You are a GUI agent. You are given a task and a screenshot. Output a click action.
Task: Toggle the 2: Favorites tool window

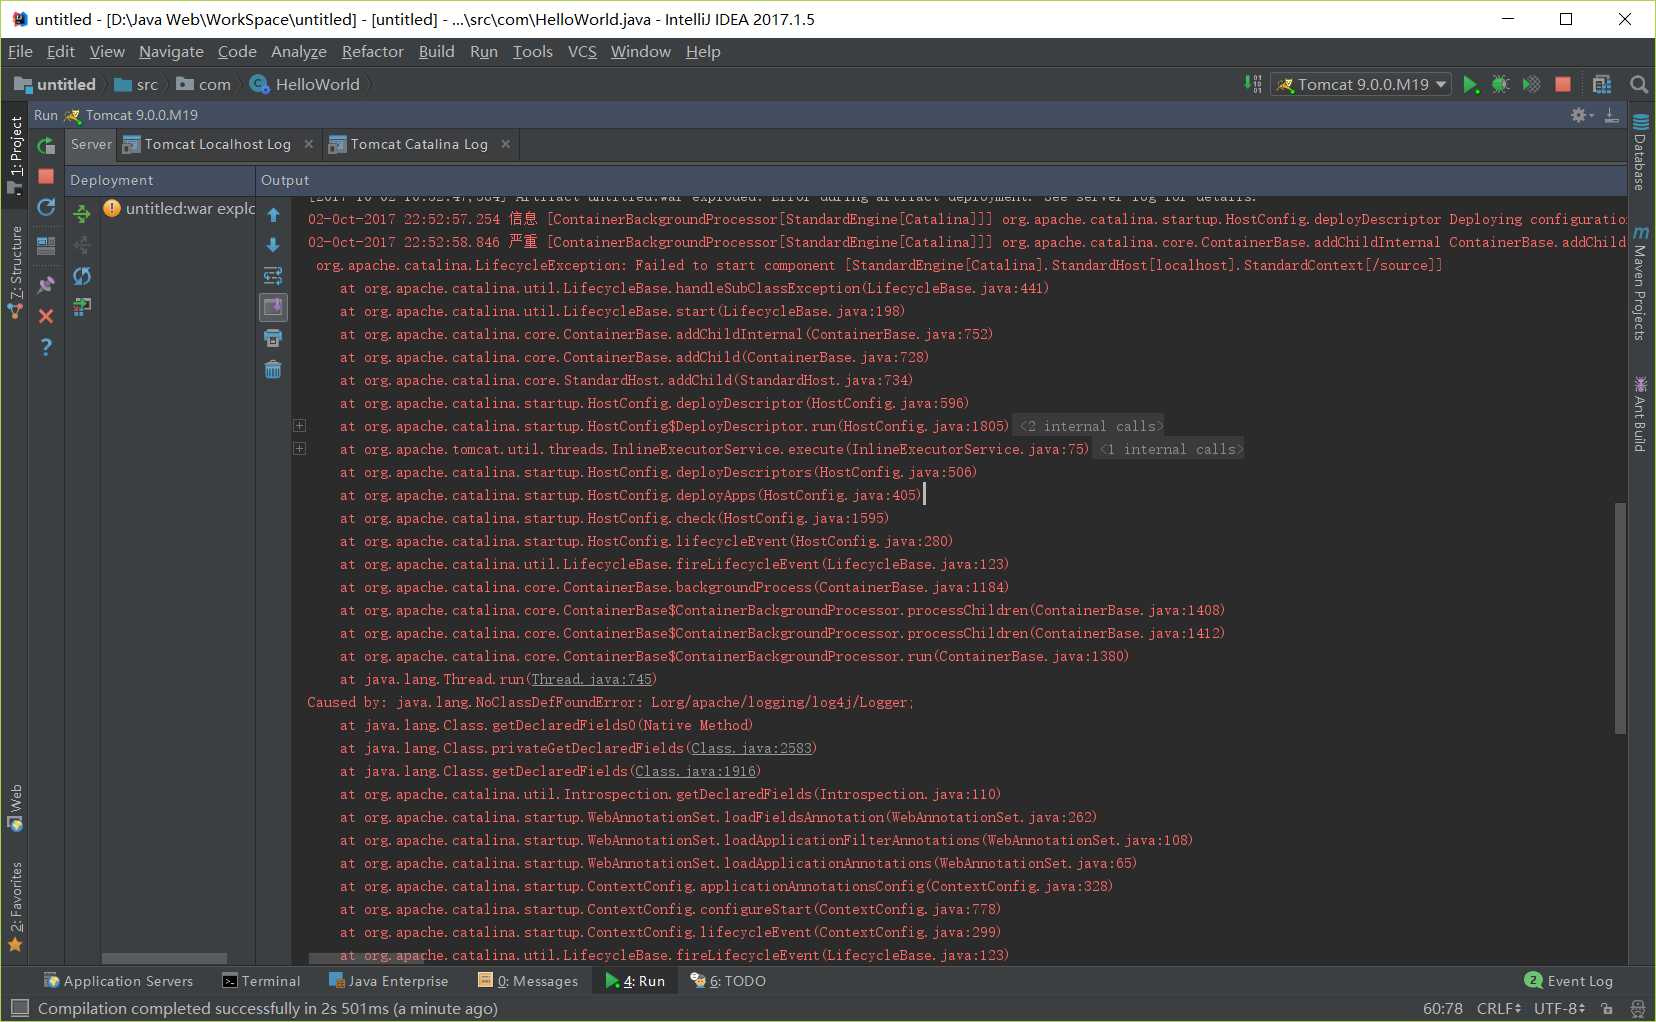pos(16,906)
